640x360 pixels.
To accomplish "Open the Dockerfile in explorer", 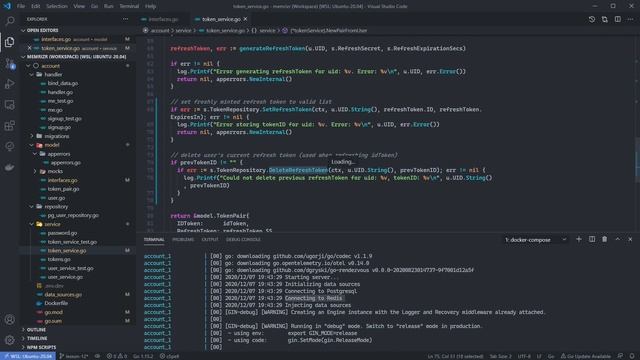I will 56,303.
